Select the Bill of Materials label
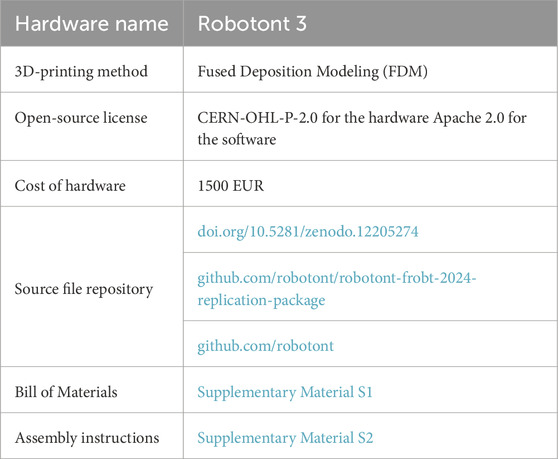 pyautogui.click(x=66, y=392)
